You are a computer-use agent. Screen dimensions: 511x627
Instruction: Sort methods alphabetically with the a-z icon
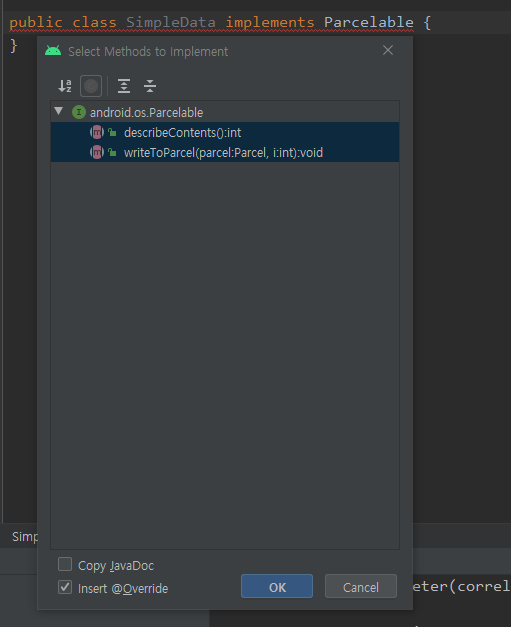point(65,86)
